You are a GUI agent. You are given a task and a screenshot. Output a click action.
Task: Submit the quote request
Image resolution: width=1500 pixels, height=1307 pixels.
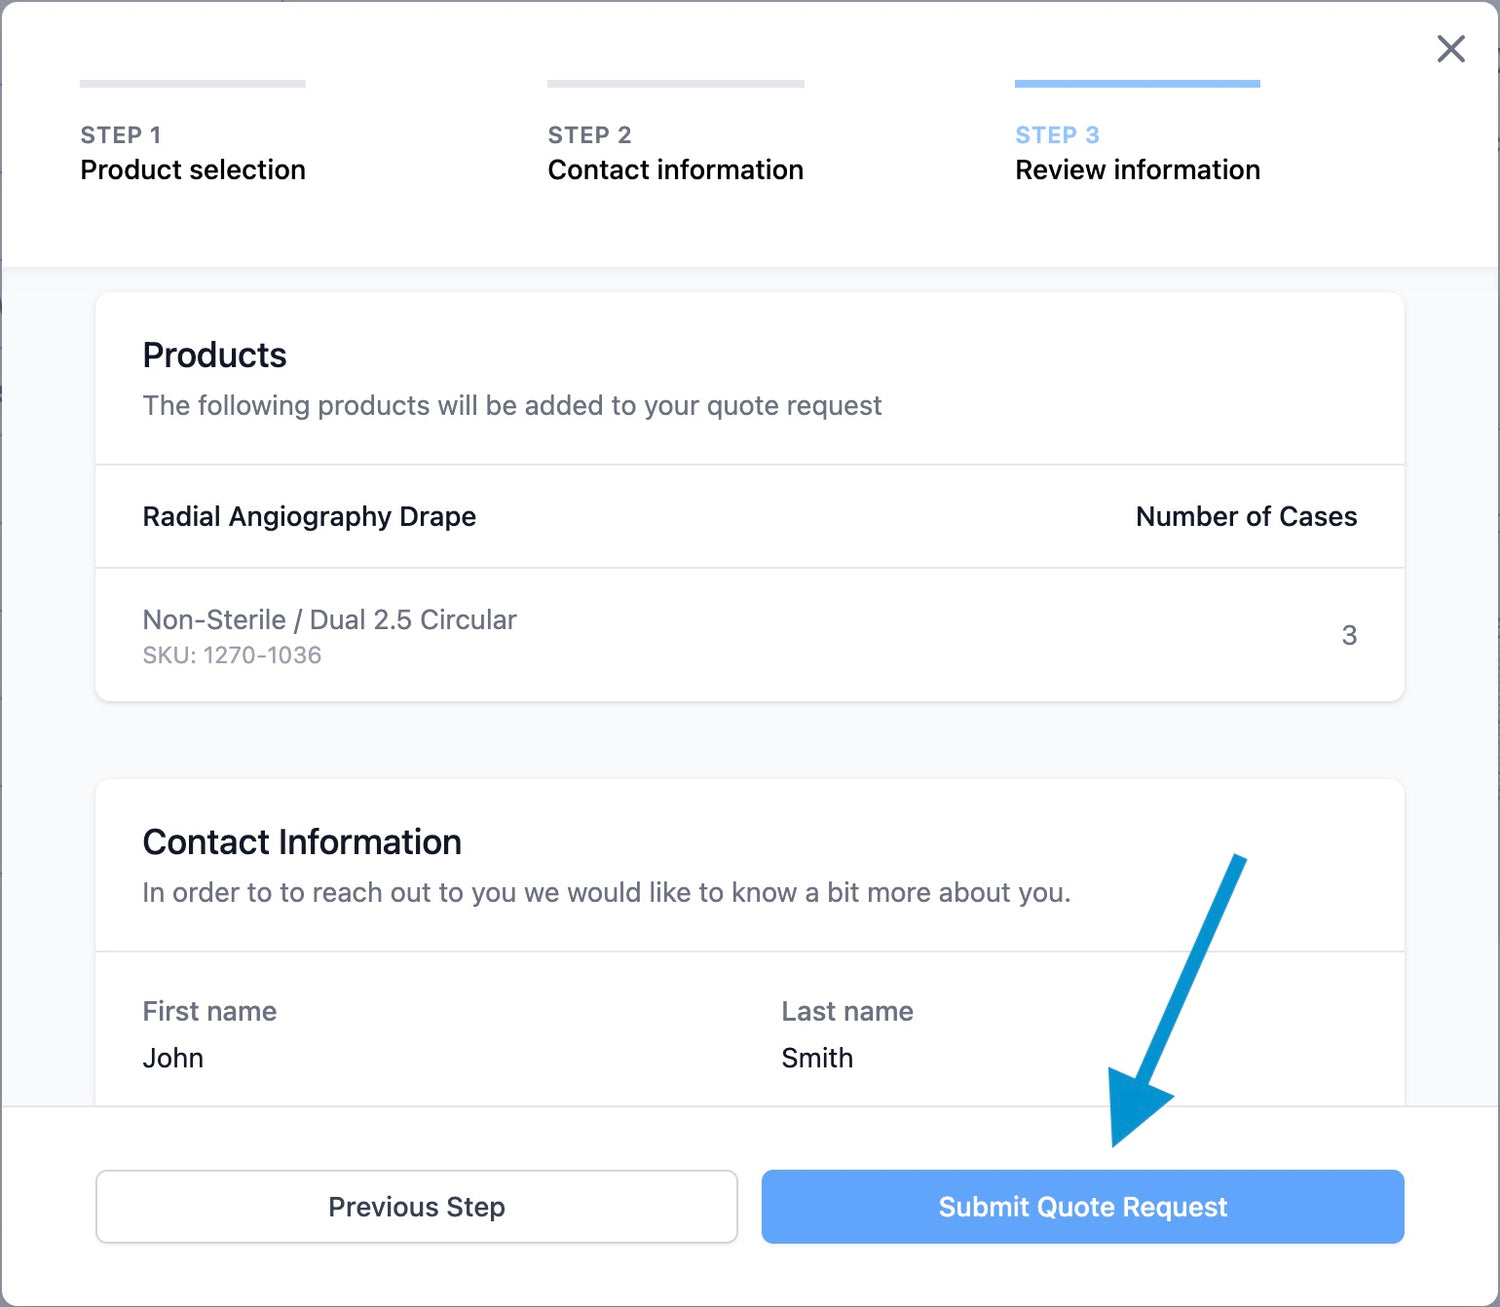1082,1207
